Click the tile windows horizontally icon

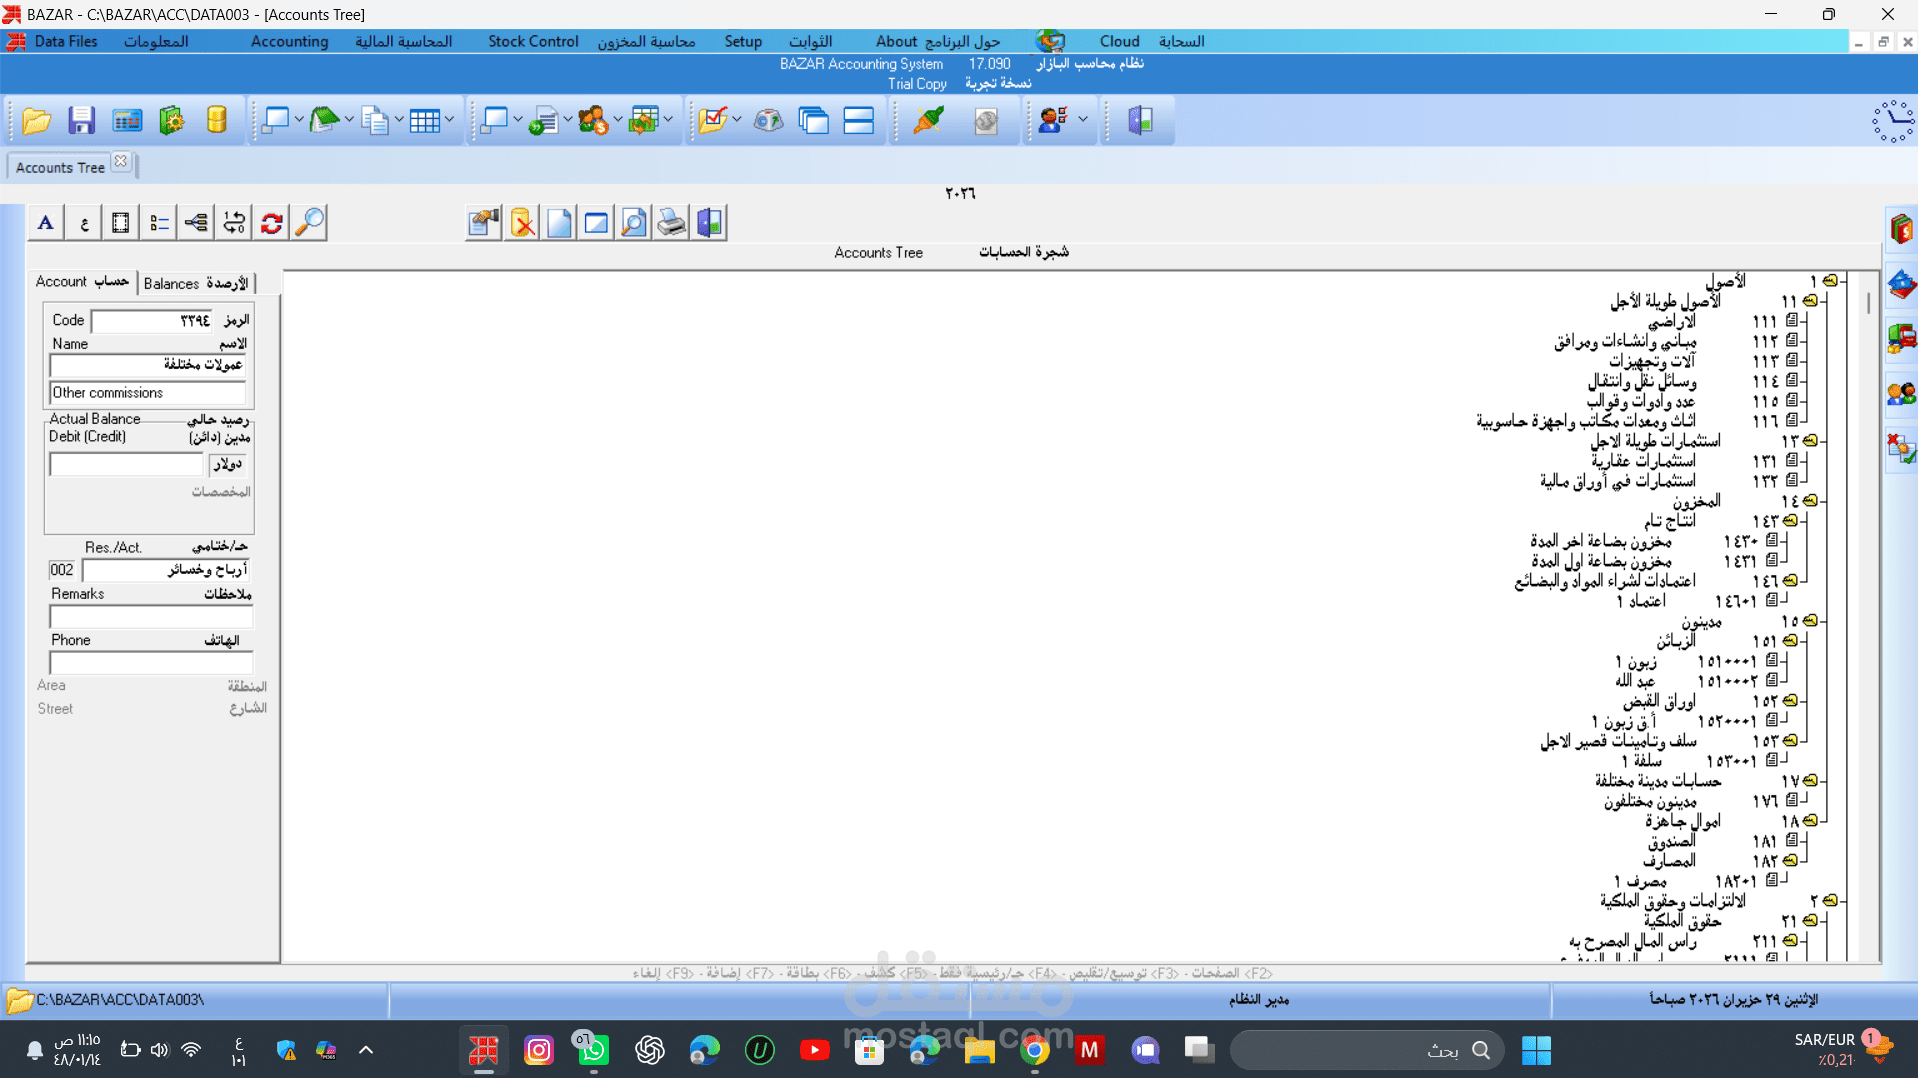pyautogui.click(x=859, y=121)
